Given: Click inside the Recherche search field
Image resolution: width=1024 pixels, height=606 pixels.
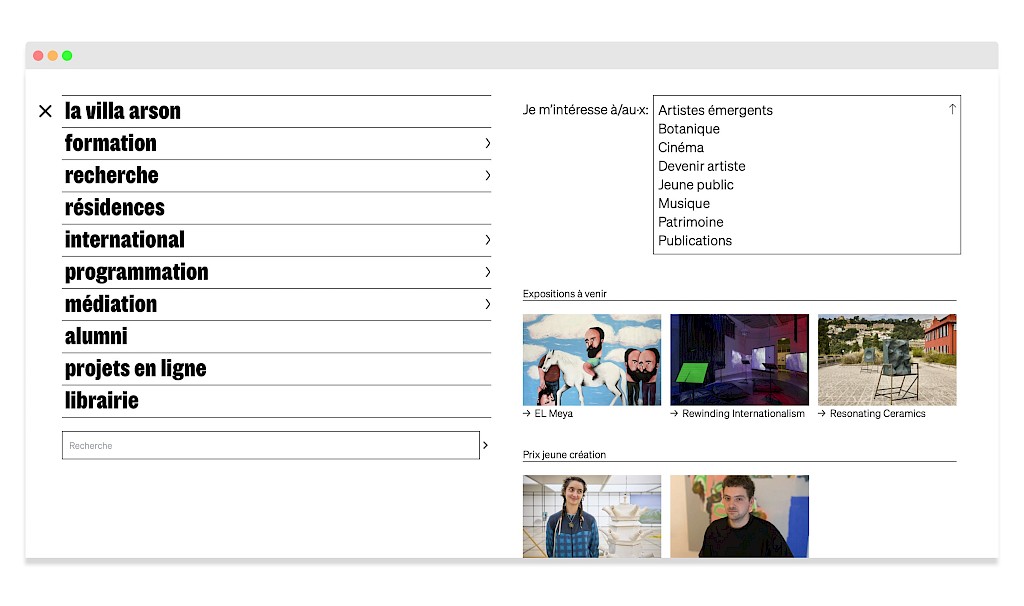Looking at the screenshot, I should pos(270,445).
